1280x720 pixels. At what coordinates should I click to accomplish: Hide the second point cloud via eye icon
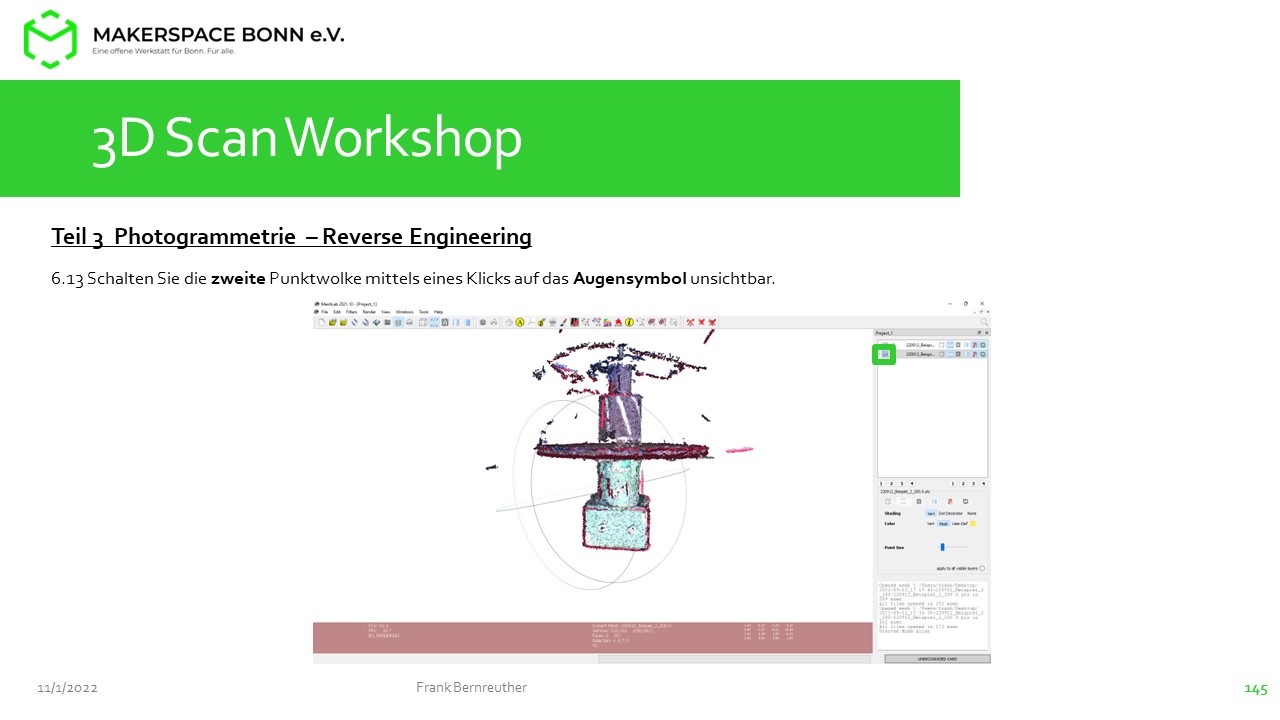(x=884, y=354)
